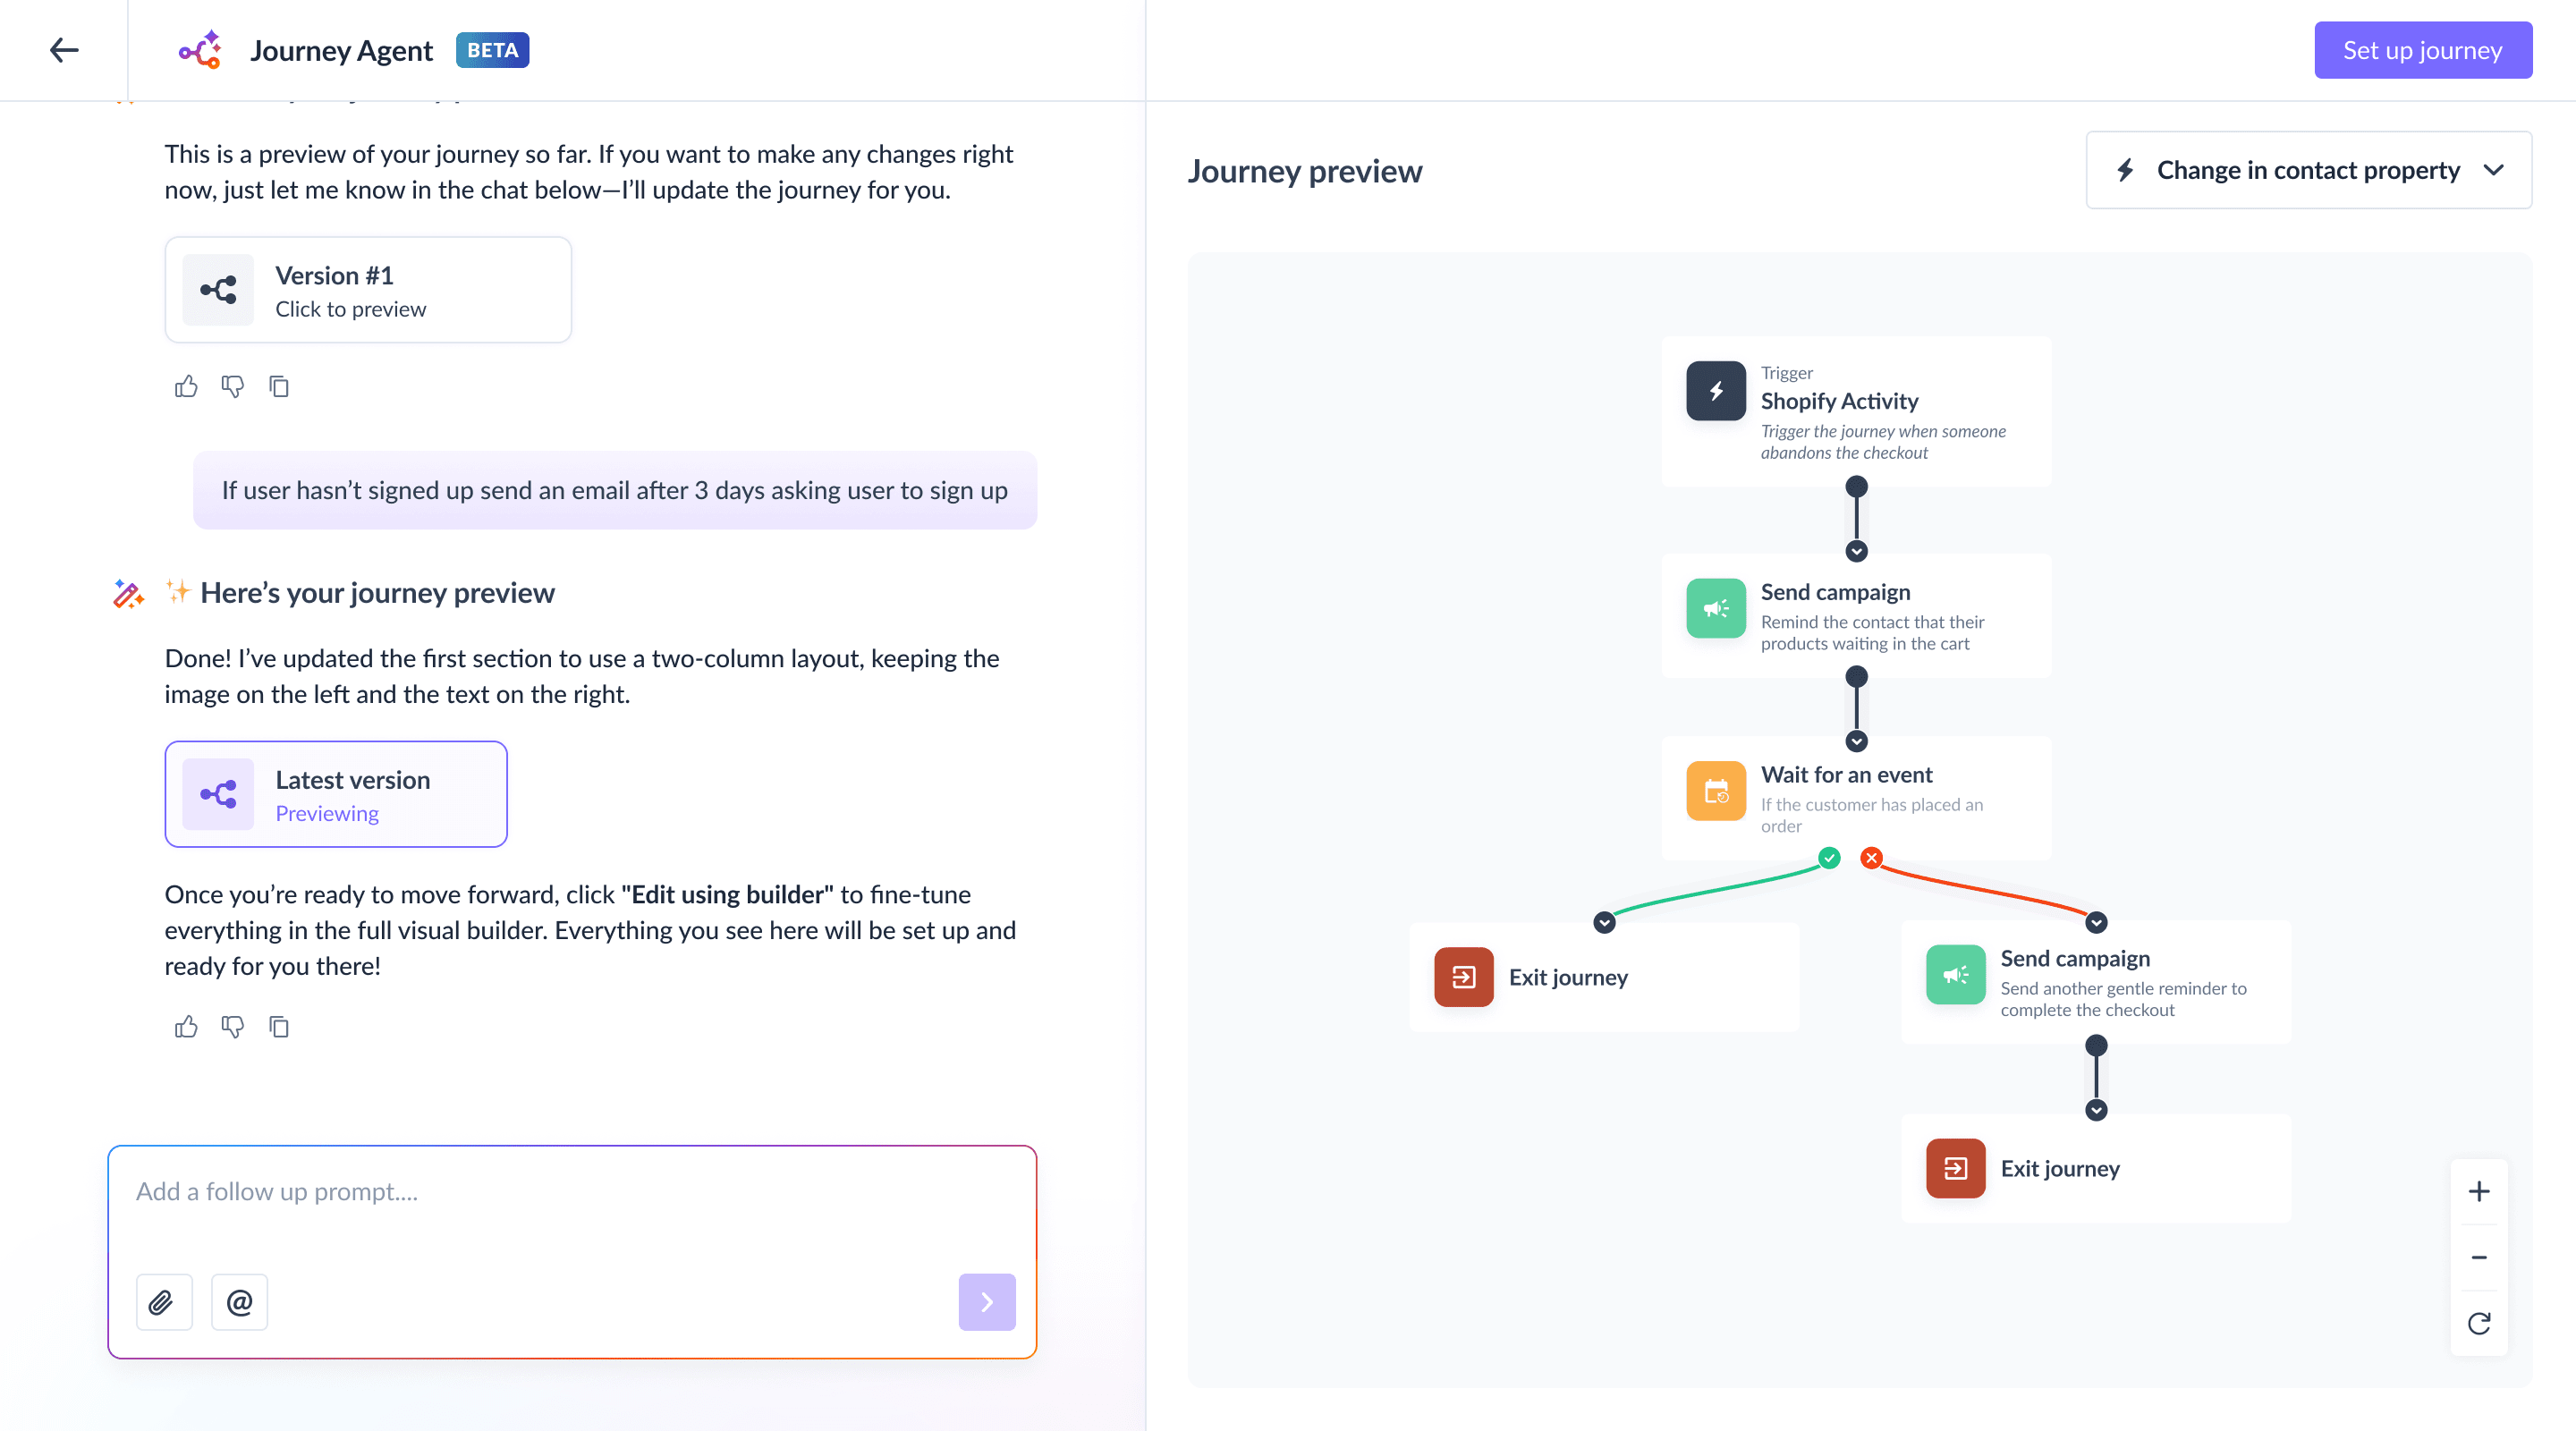
Task: Thumbs down the latest journey response
Action: click(x=232, y=1027)
